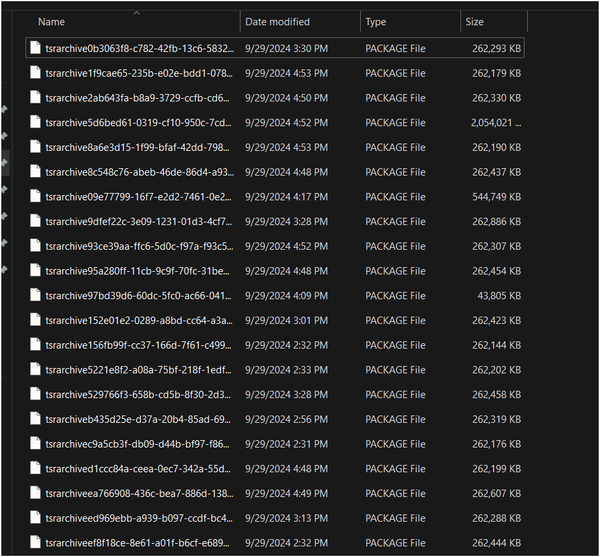
Task: Select file modified 9/29/2024 4:09 PM
Action: pyautogui.click(x=286, y=295)
